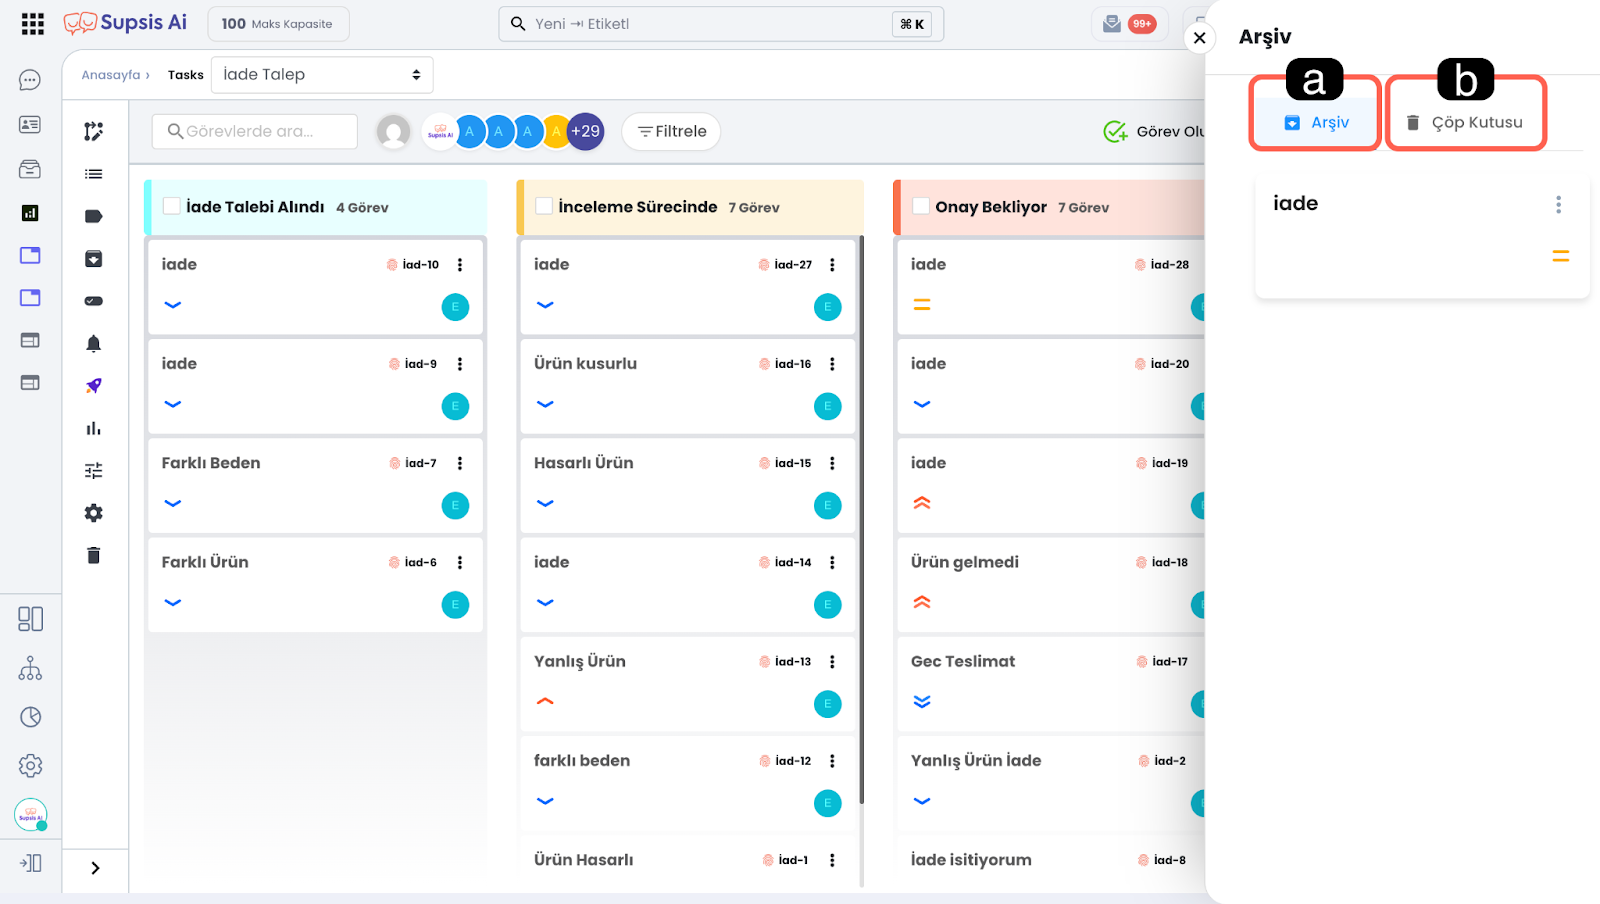Switch to the Arşiv tab
This screenshot has width=1600, height=904.
pos(1316,122)
